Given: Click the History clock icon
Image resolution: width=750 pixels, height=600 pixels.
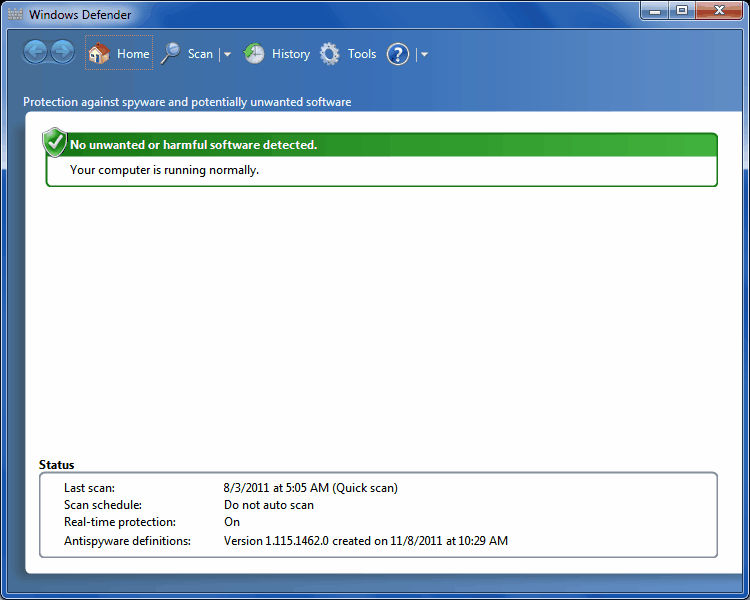Looking at the screenshot, I should (254, 53).
